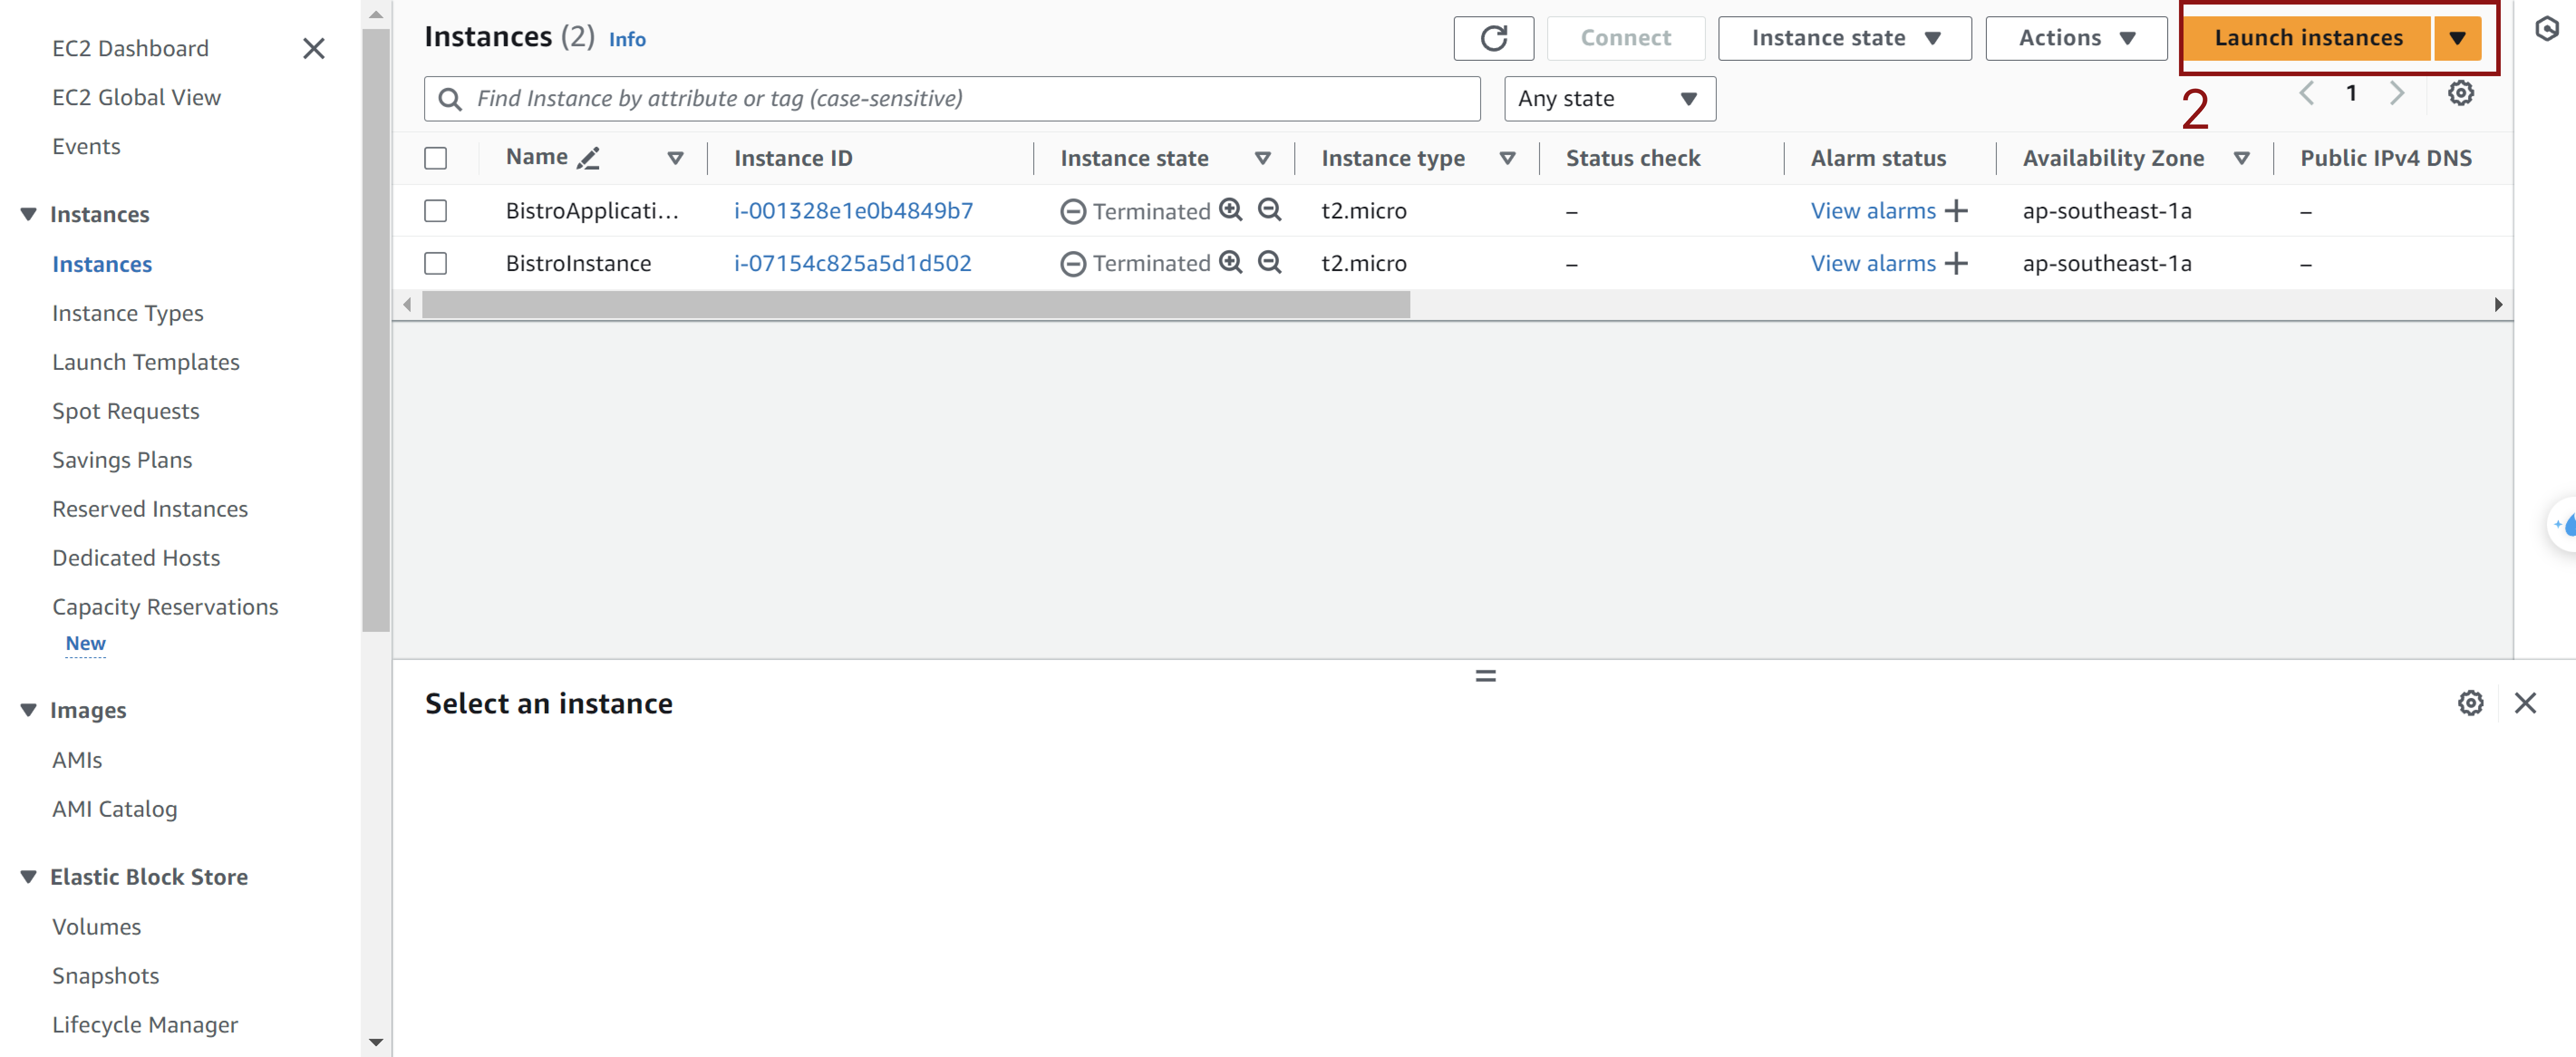Click the search magnifier icon
The width and height of the screenshot is (2576, 1057).
pos(450,99)
